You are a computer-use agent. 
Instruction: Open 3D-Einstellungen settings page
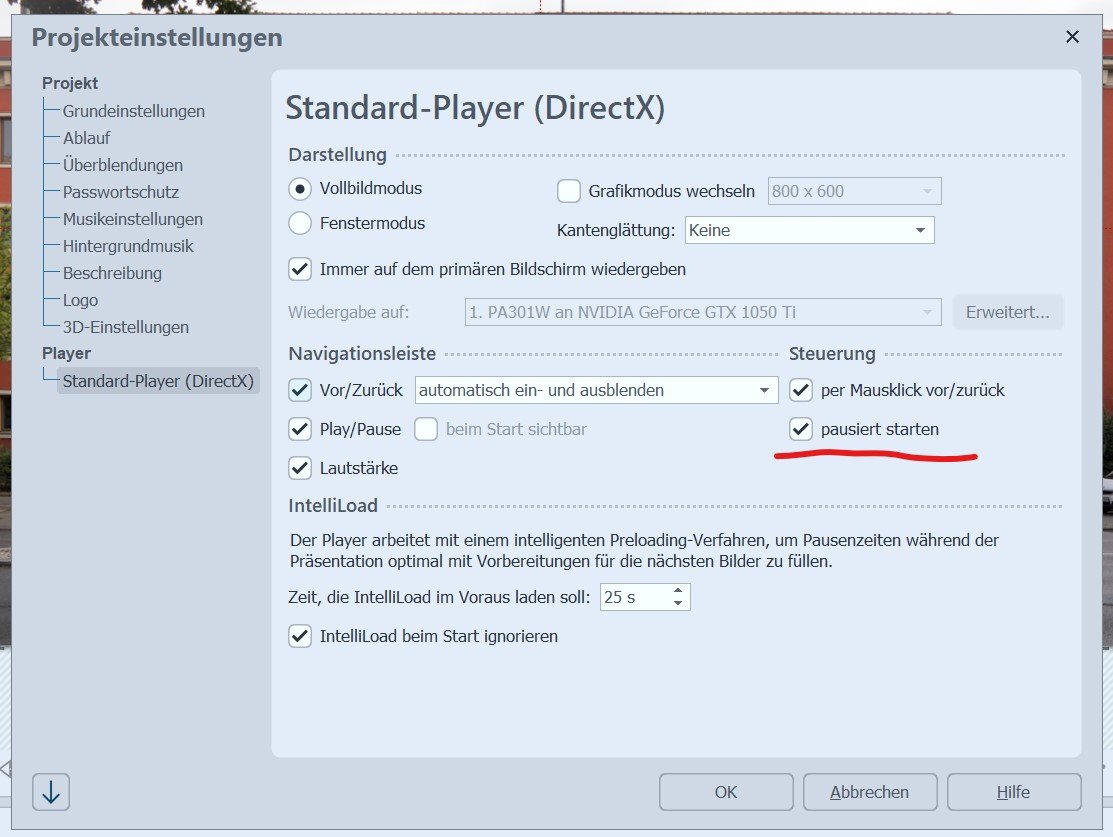pos(125,327)
